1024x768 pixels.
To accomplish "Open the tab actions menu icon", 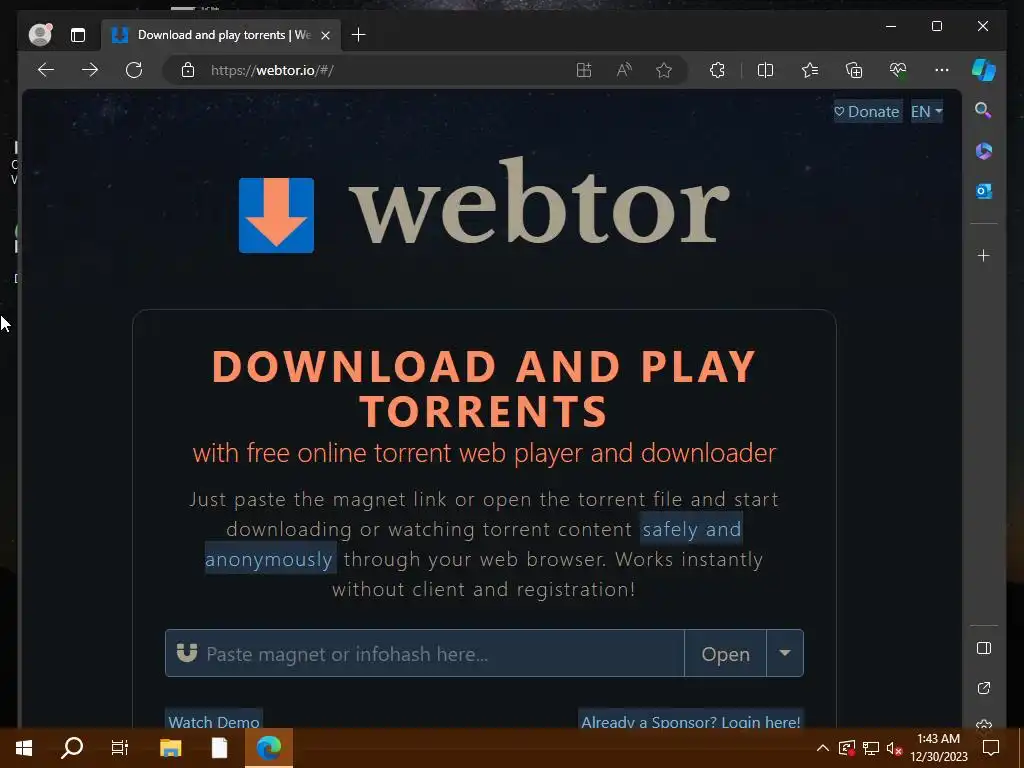I will click(x=78, y=35).
